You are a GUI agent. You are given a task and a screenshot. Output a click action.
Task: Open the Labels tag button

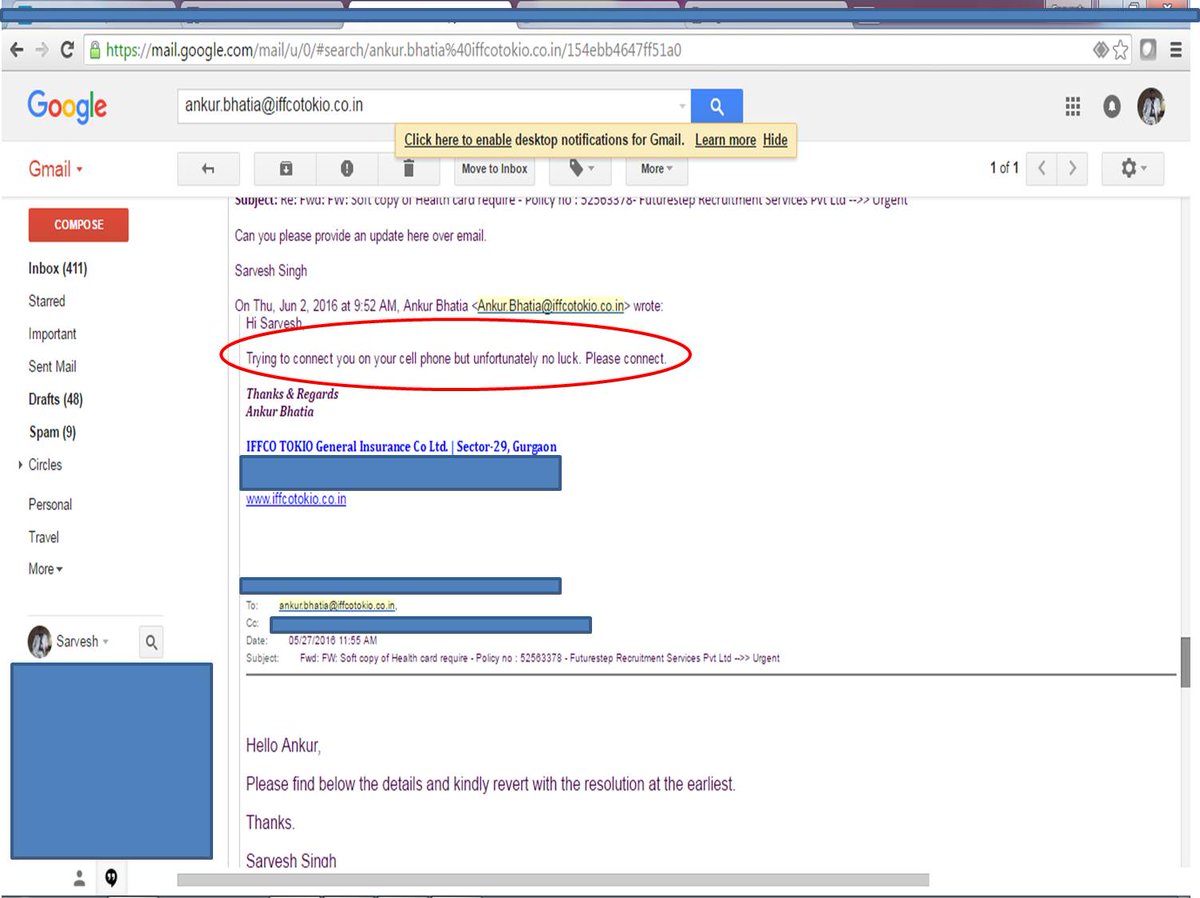click(580, 169)
